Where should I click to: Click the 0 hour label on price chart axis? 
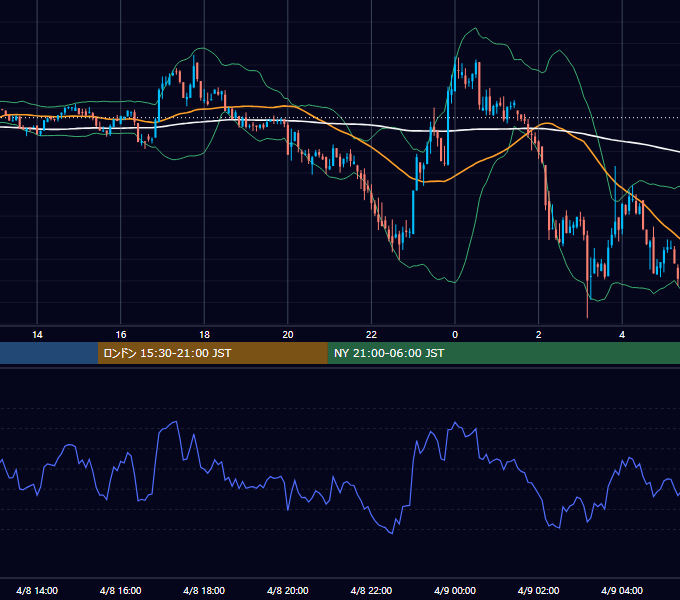click(455, 335)
